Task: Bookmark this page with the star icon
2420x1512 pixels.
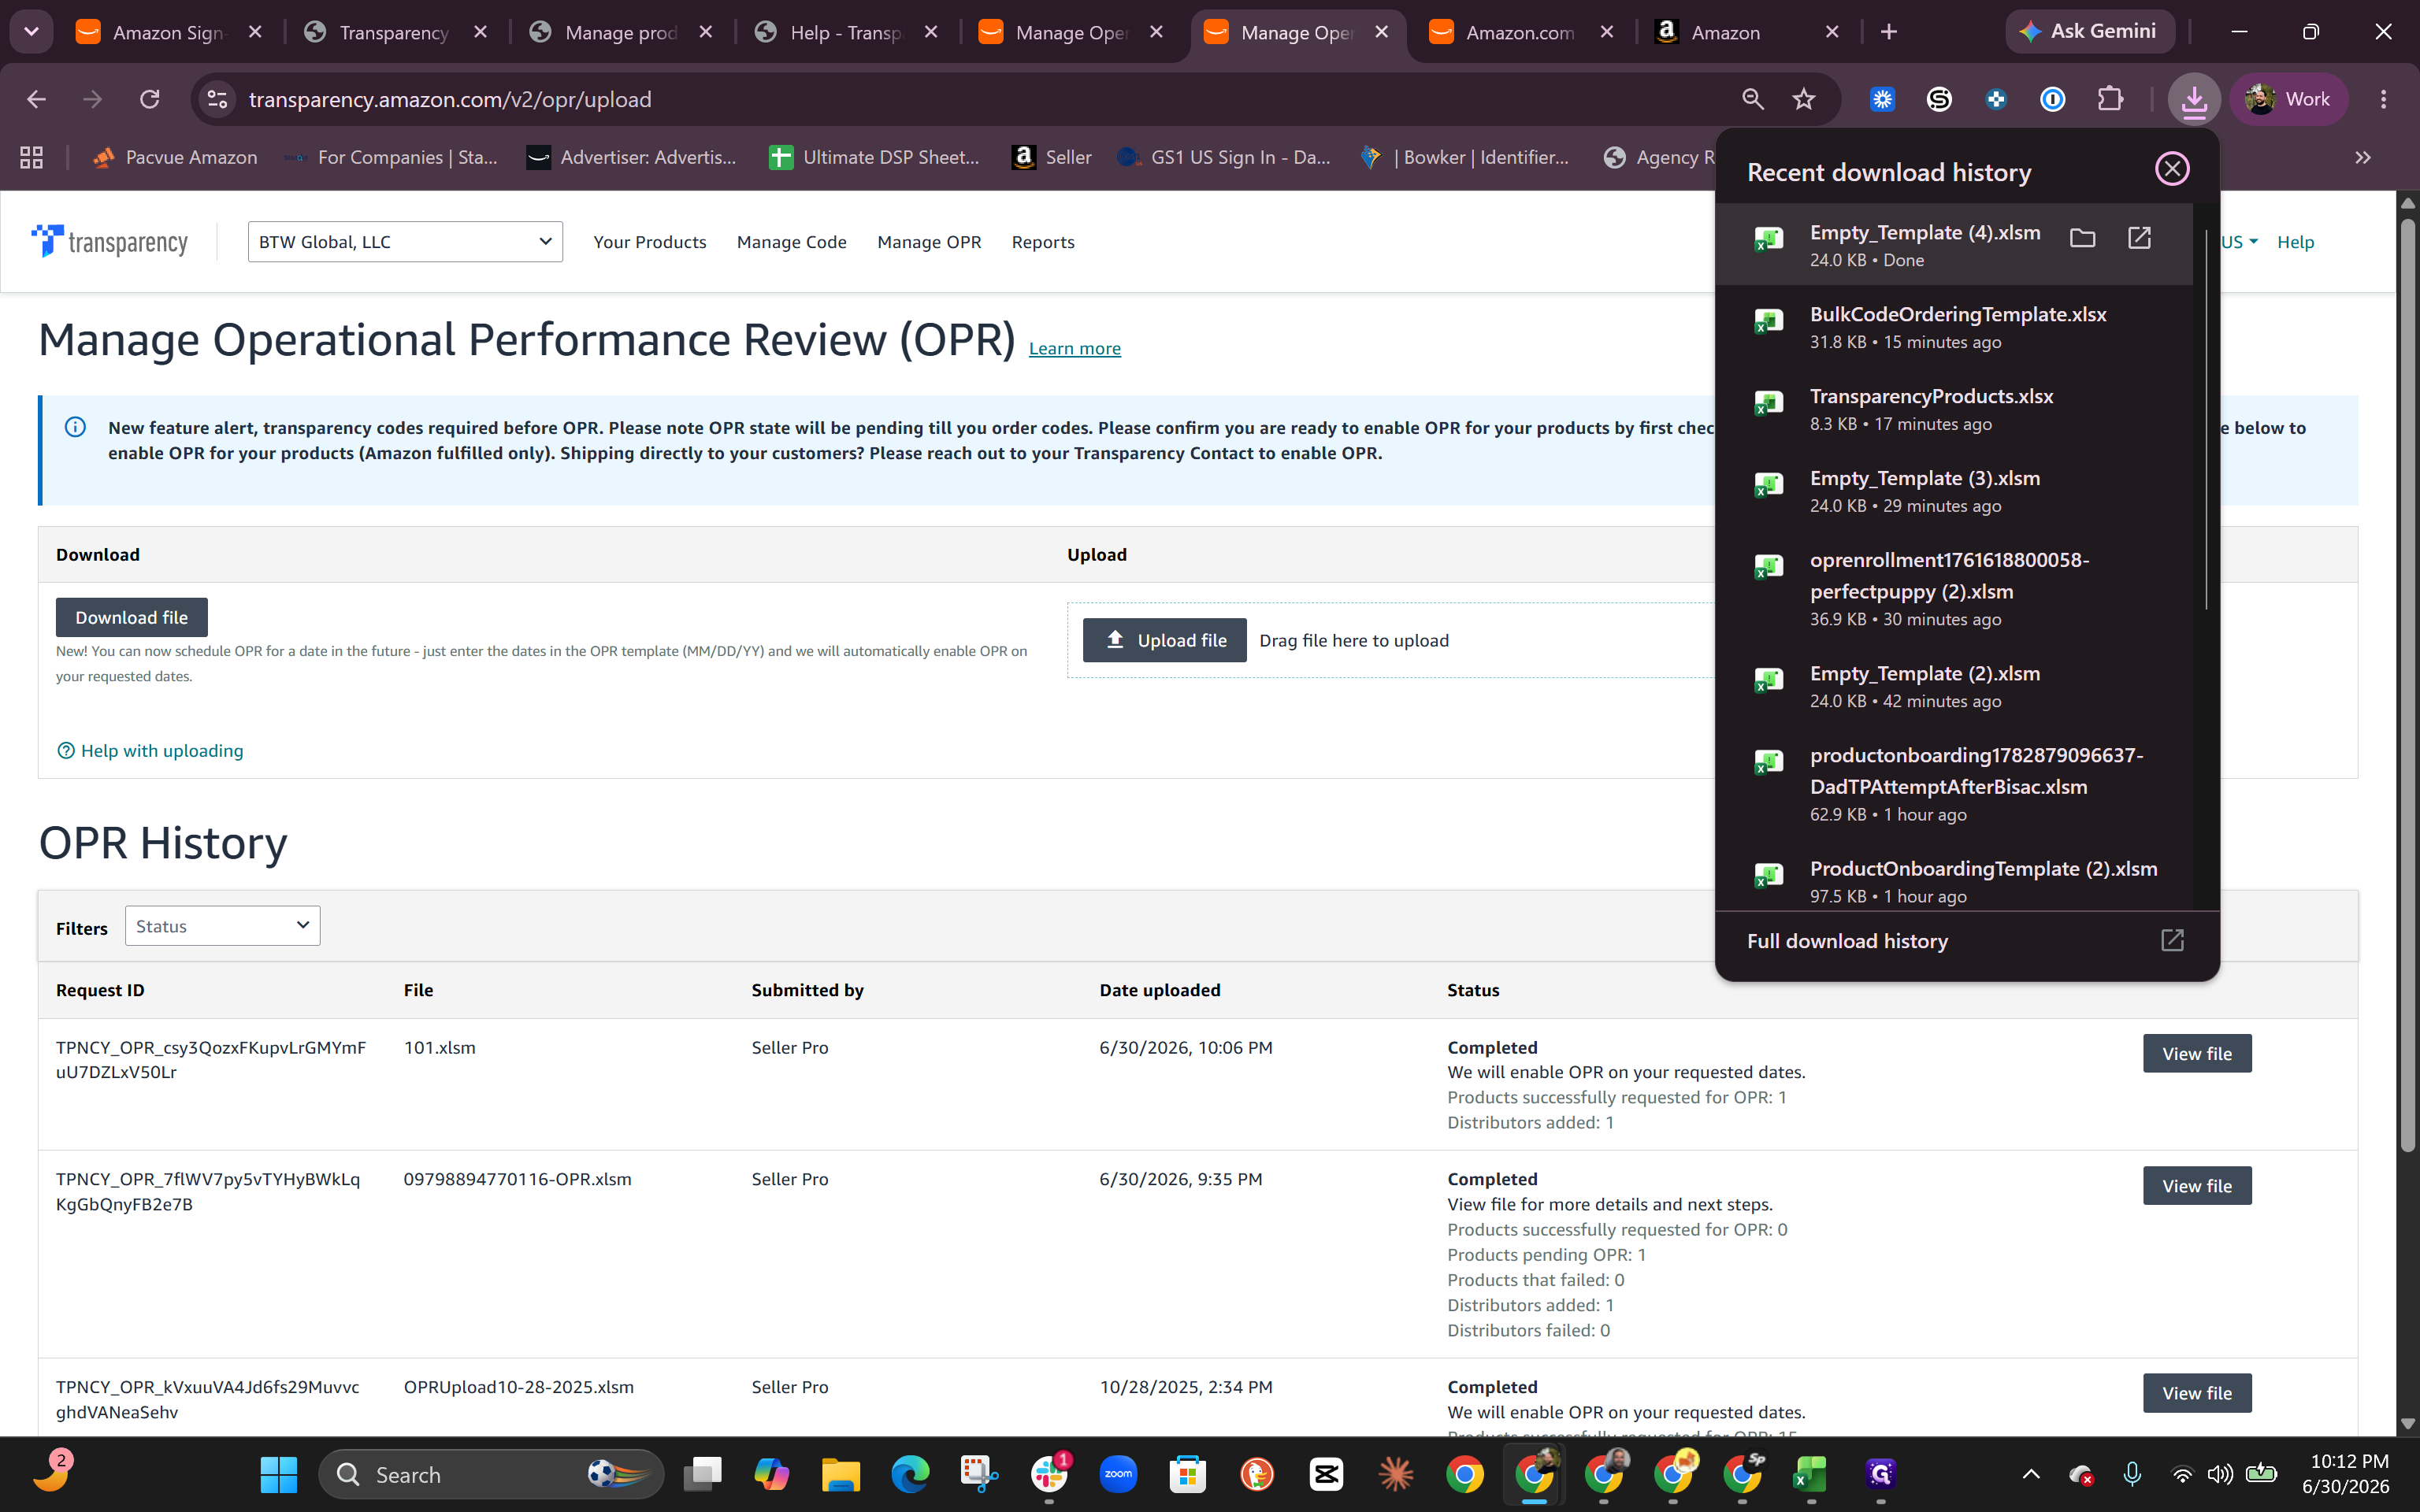Action: (x=1804, y=99)
